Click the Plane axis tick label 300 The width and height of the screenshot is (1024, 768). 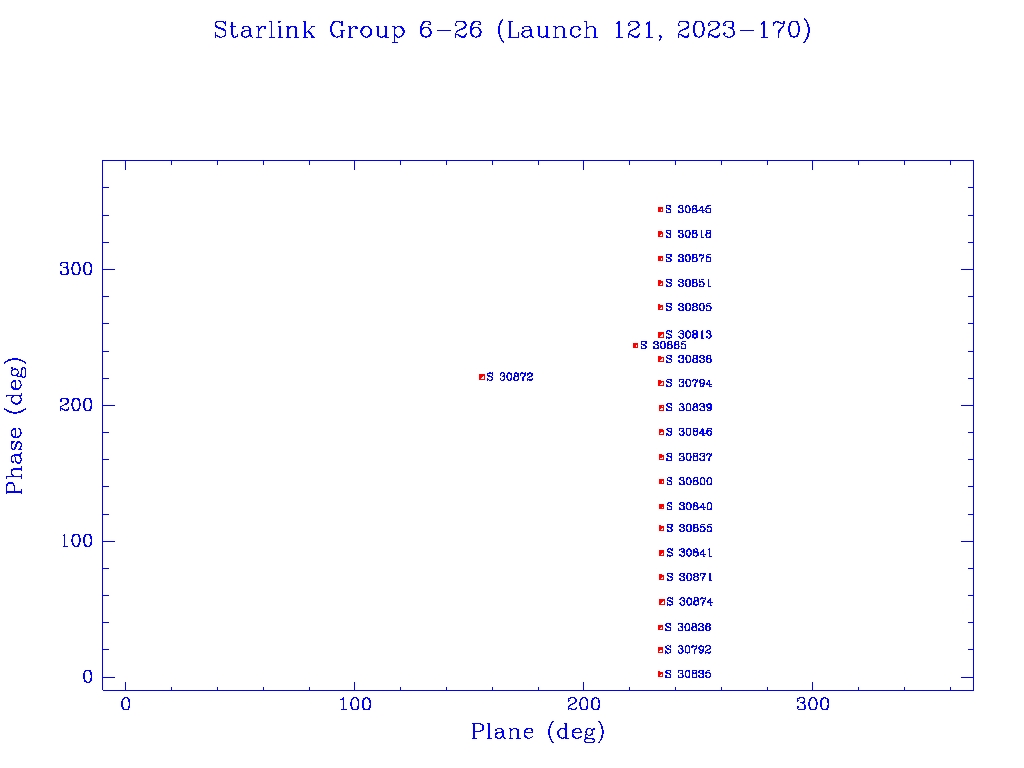click(813, 704)
